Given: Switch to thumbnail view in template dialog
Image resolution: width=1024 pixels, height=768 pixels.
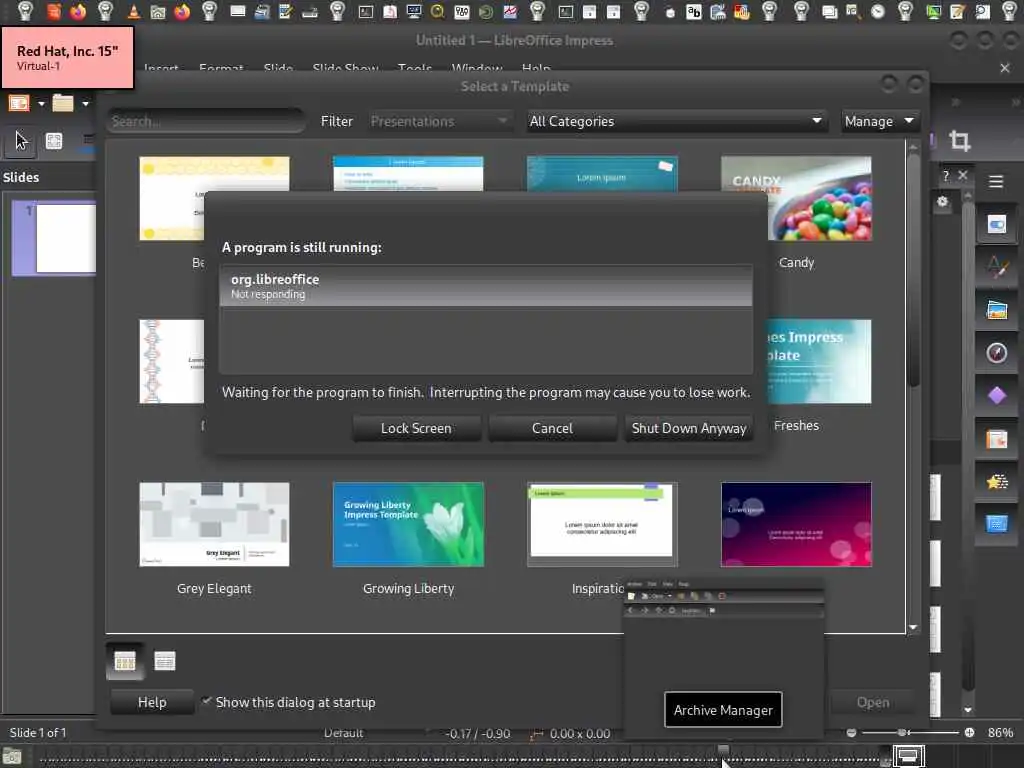Looking at the screenshot, I should click(x=125, y=661).
